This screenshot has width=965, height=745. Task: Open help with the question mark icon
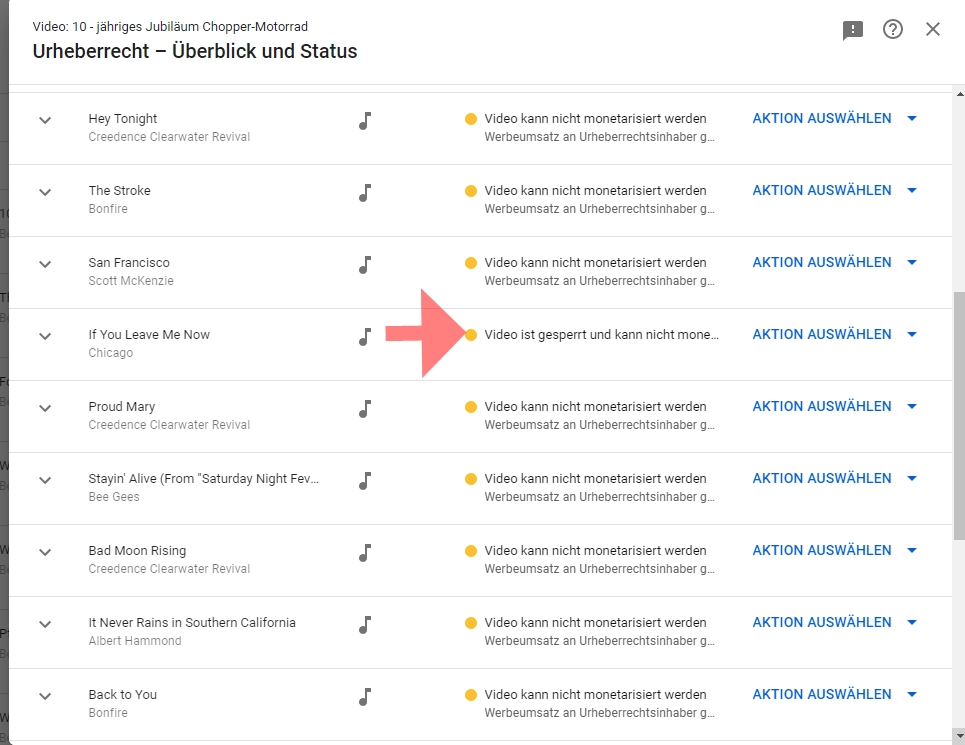(892, 29)
